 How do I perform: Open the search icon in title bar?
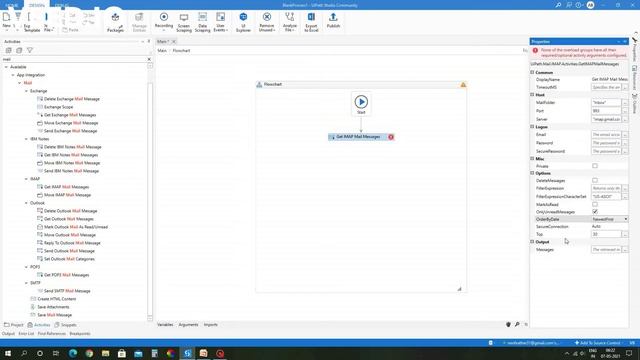pyautogui.click(x=558, y=5)
